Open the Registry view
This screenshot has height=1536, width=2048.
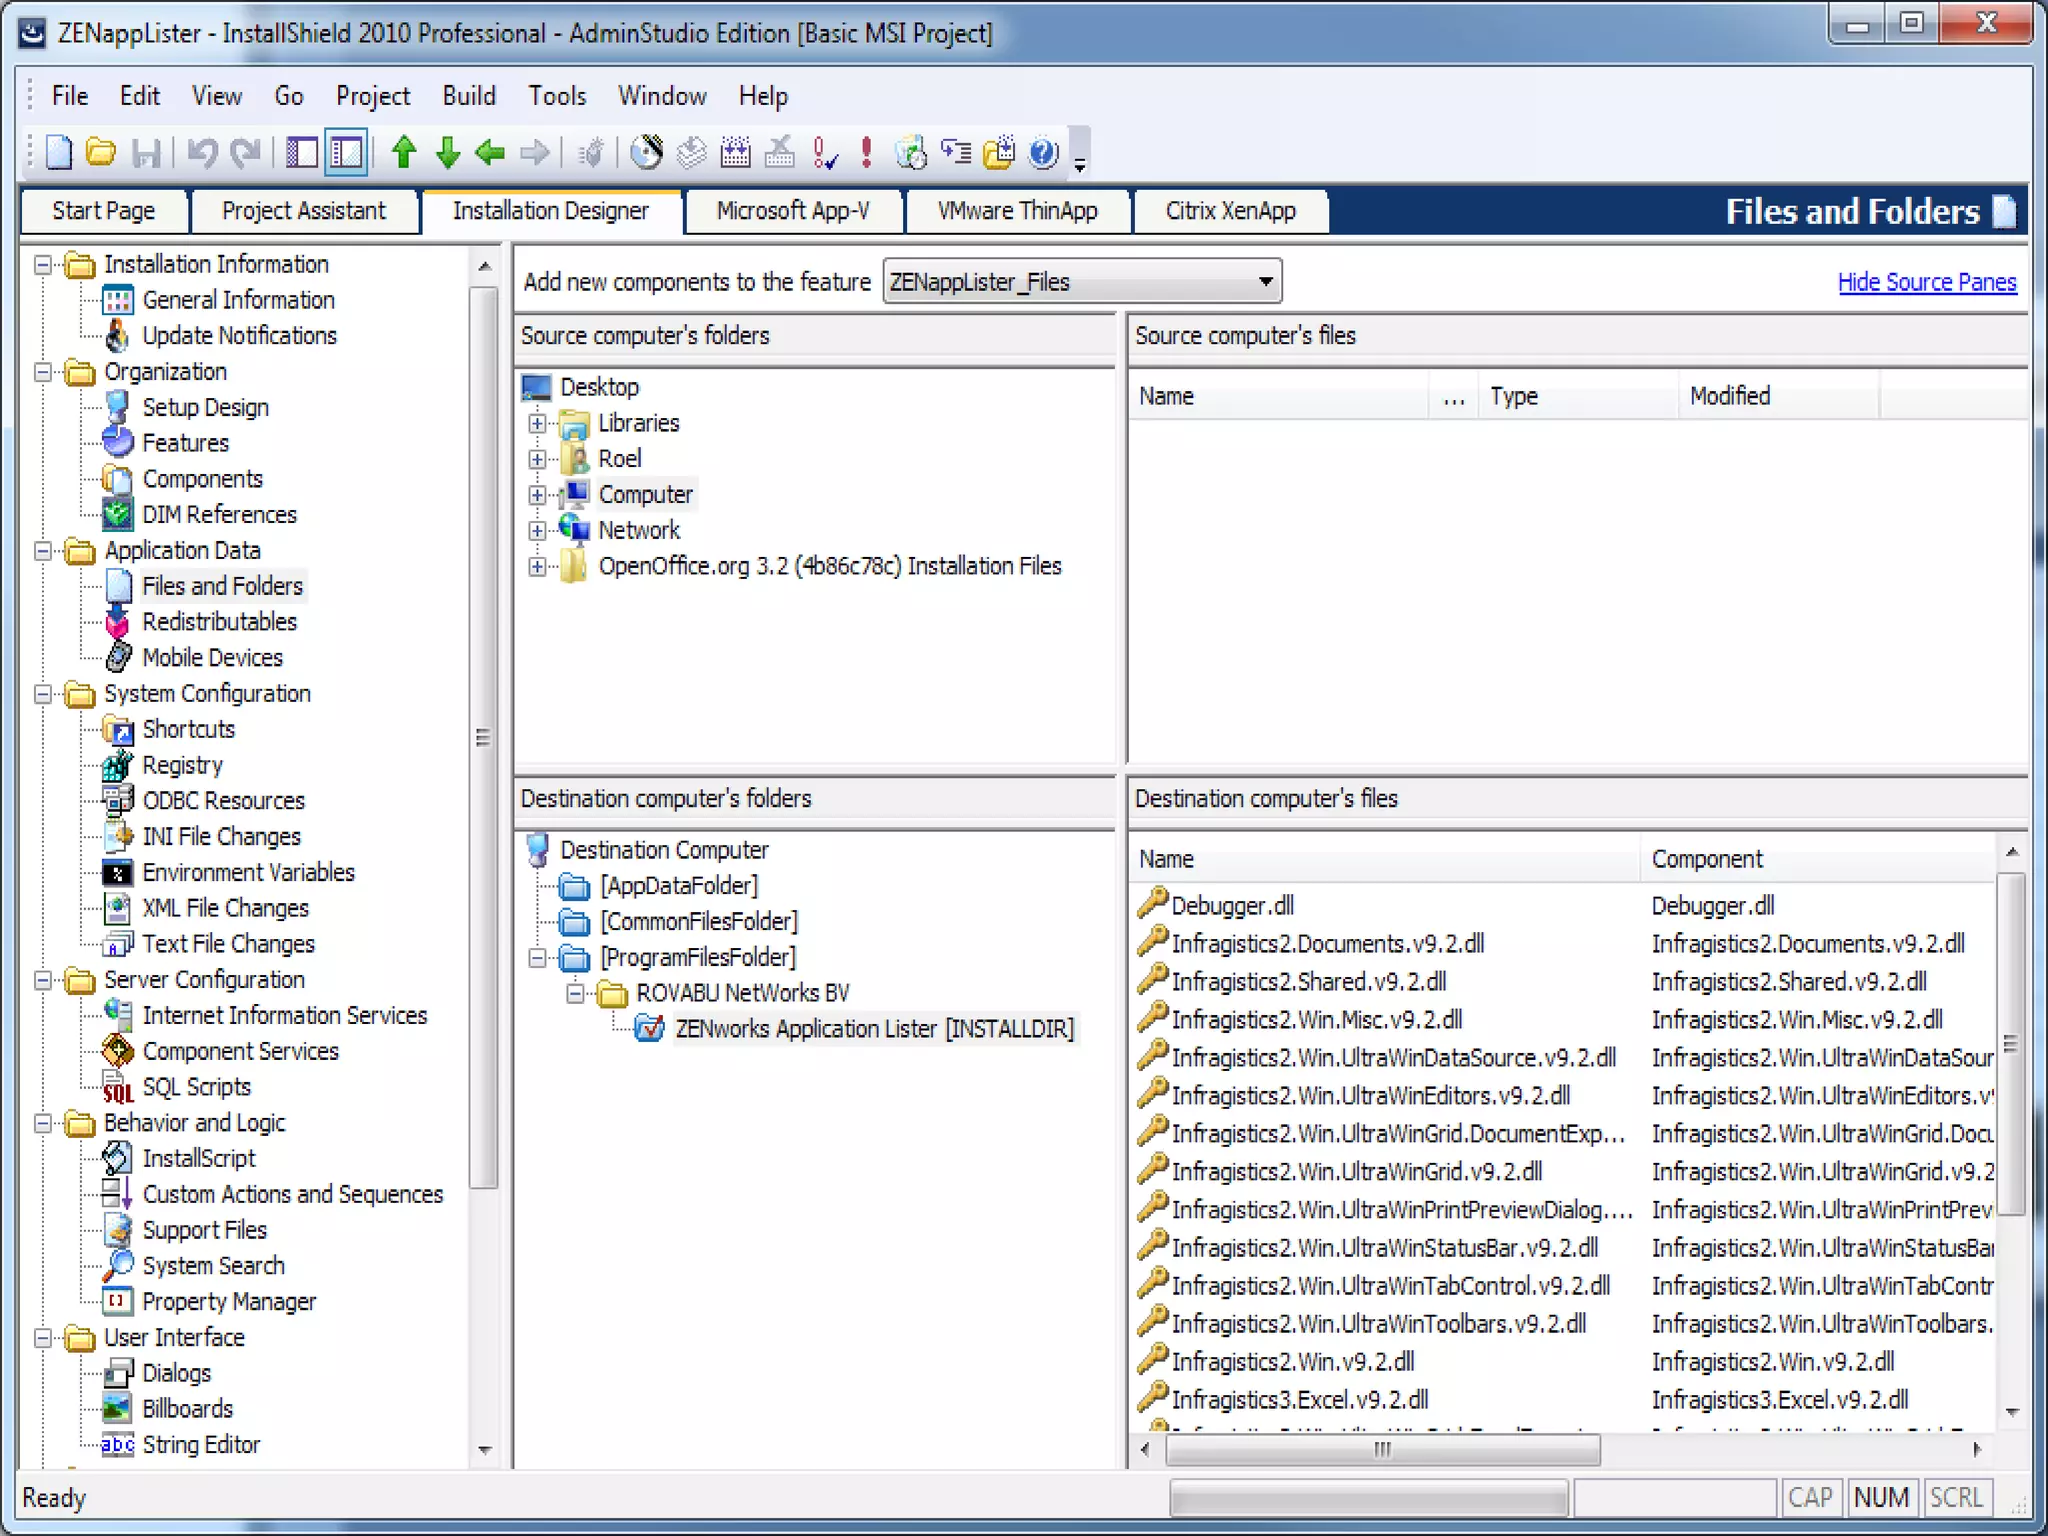[x=182, y=765]
